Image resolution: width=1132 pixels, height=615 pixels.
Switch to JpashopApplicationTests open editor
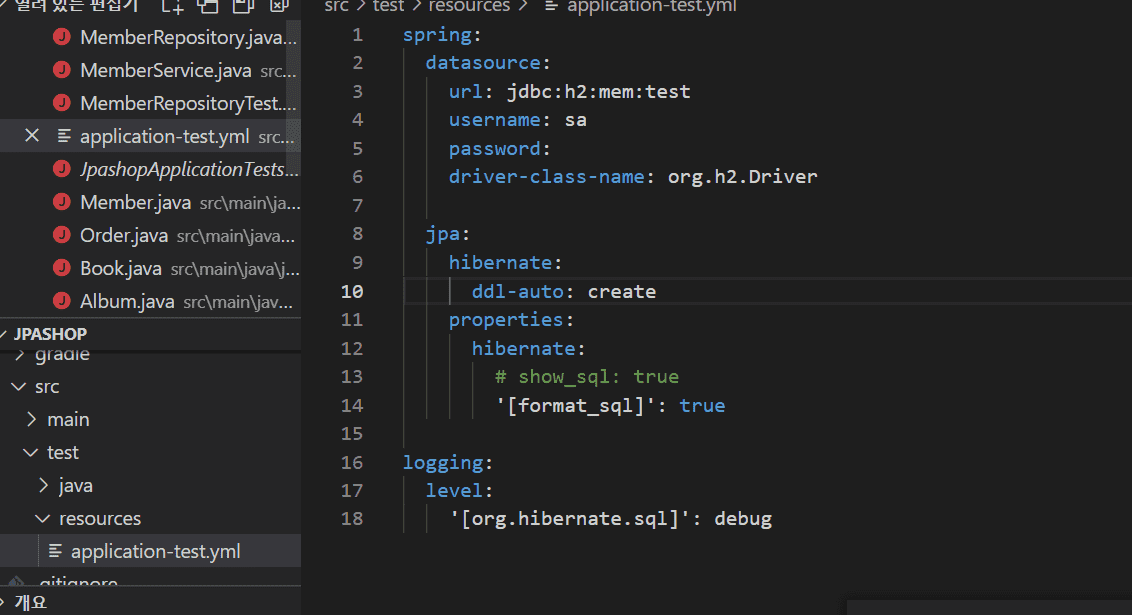(182, 169)
